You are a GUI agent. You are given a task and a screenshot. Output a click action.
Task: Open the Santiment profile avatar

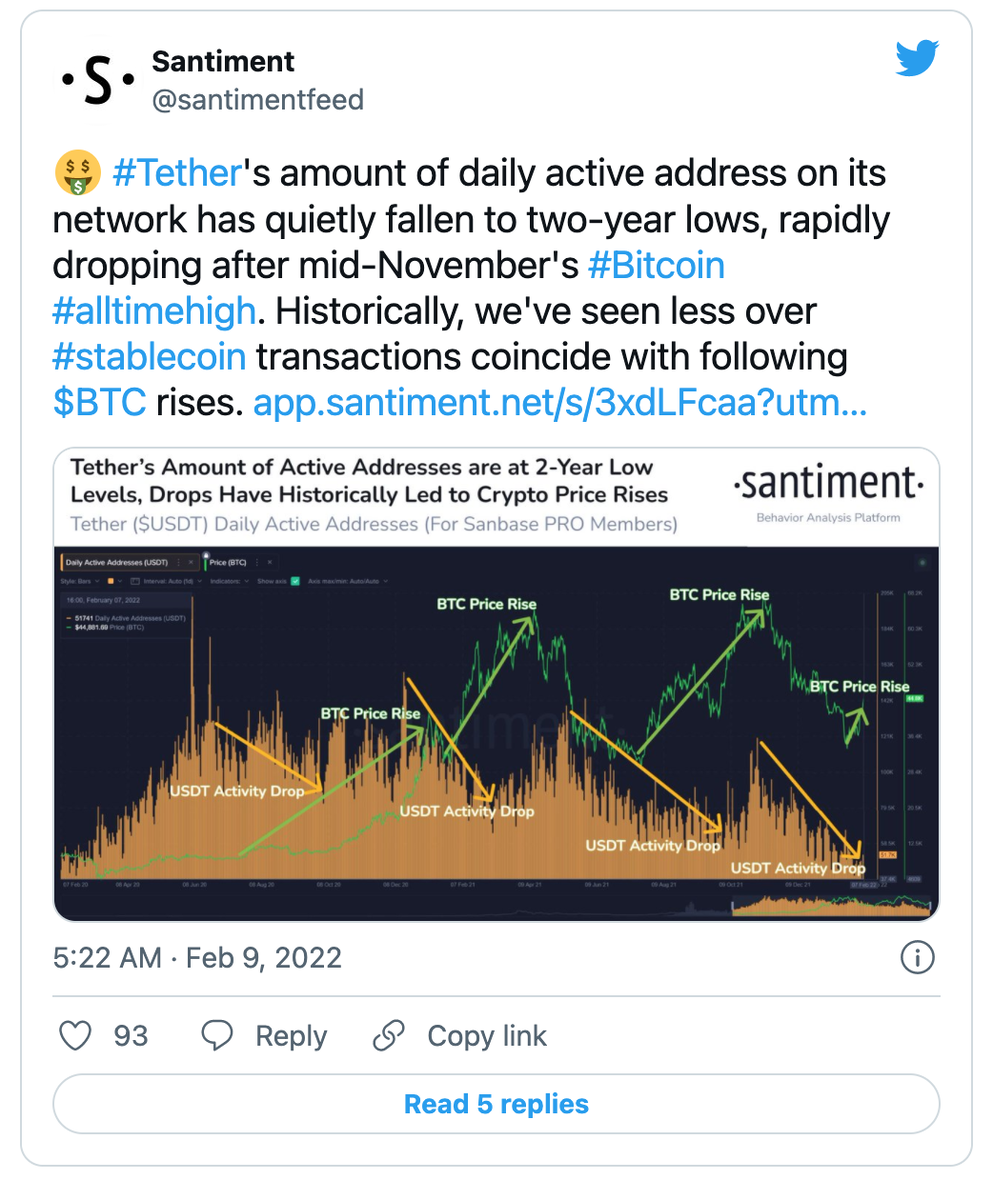[x=95, y=81]
